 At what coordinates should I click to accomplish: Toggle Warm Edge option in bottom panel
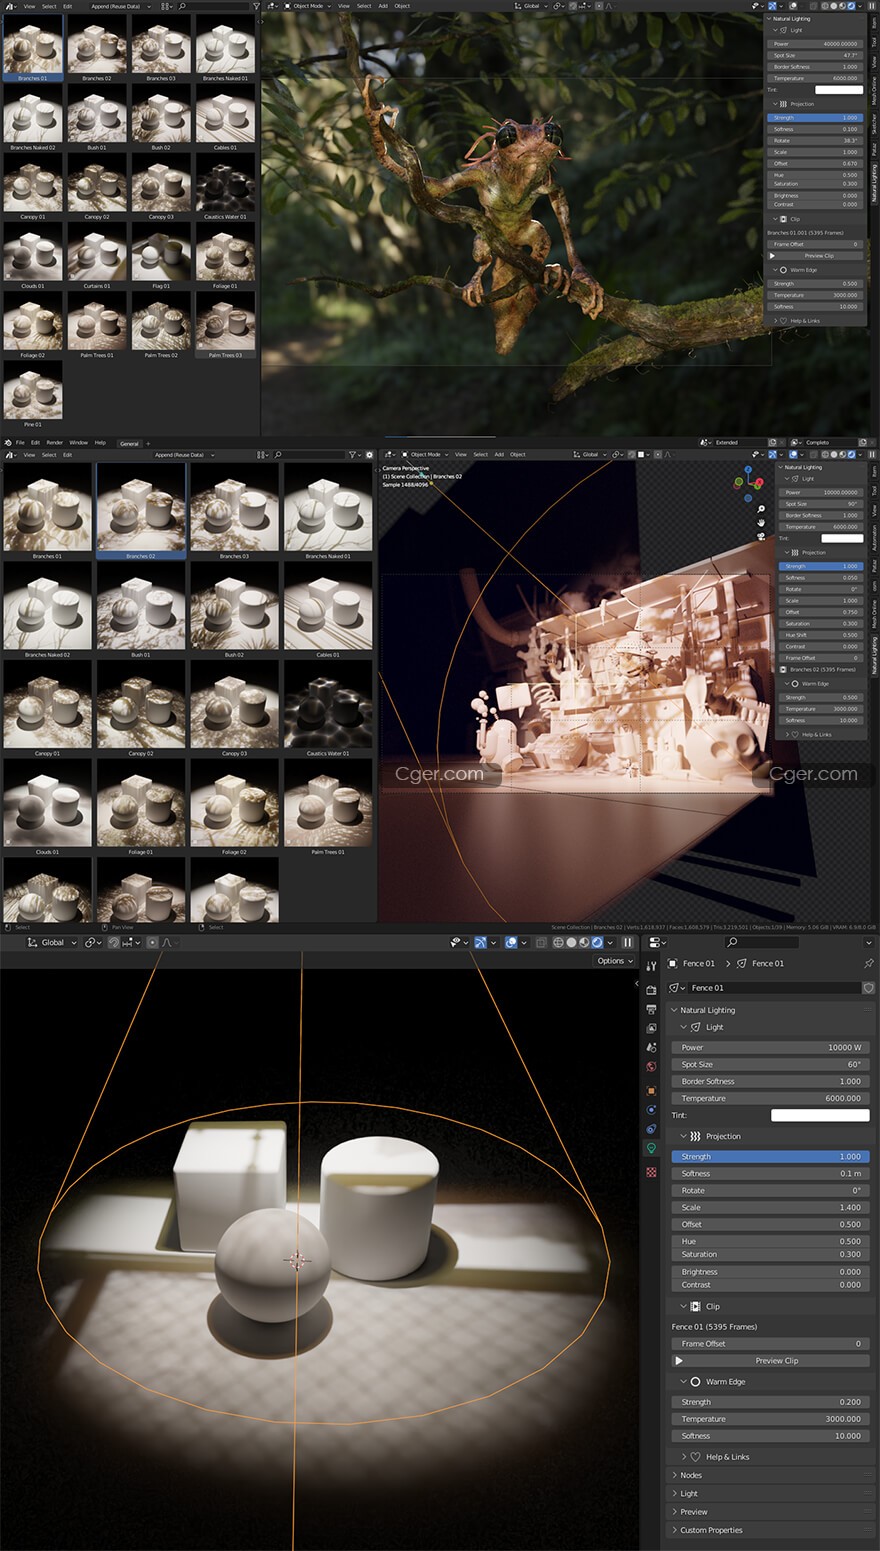tap(695, 1382)
